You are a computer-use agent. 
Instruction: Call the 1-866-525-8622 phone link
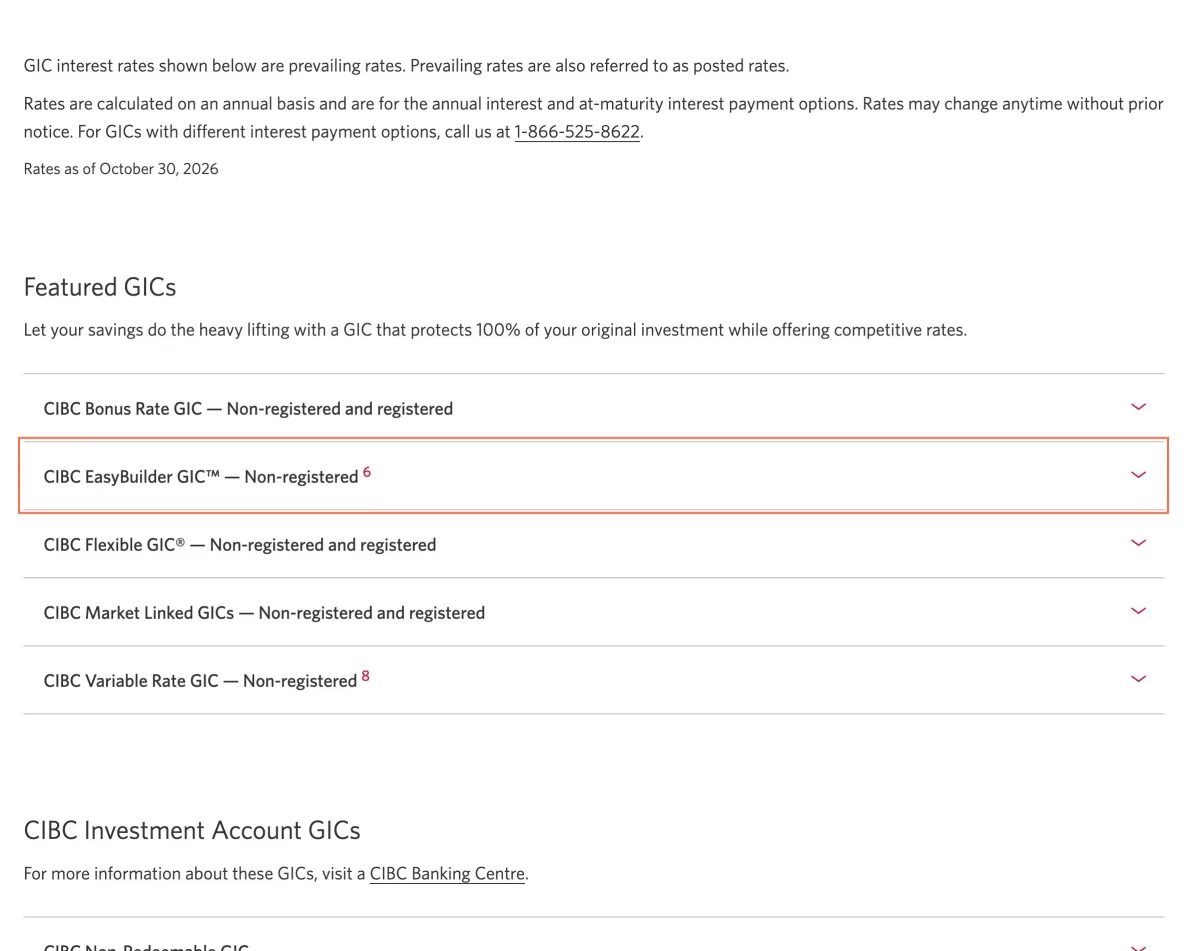coord(577,132)
